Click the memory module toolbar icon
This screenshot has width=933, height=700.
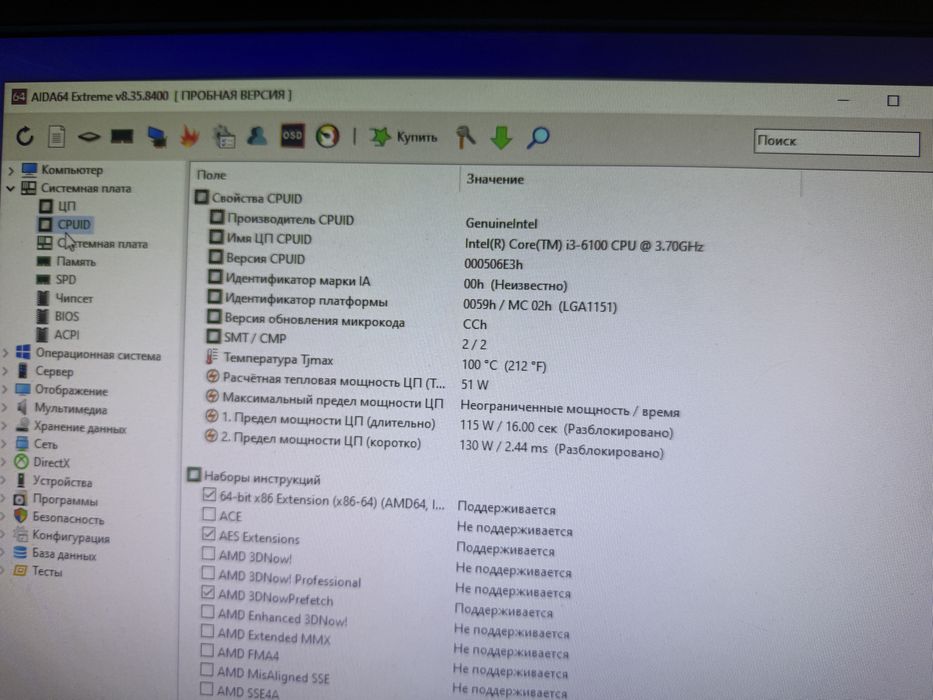pos(122,137)
